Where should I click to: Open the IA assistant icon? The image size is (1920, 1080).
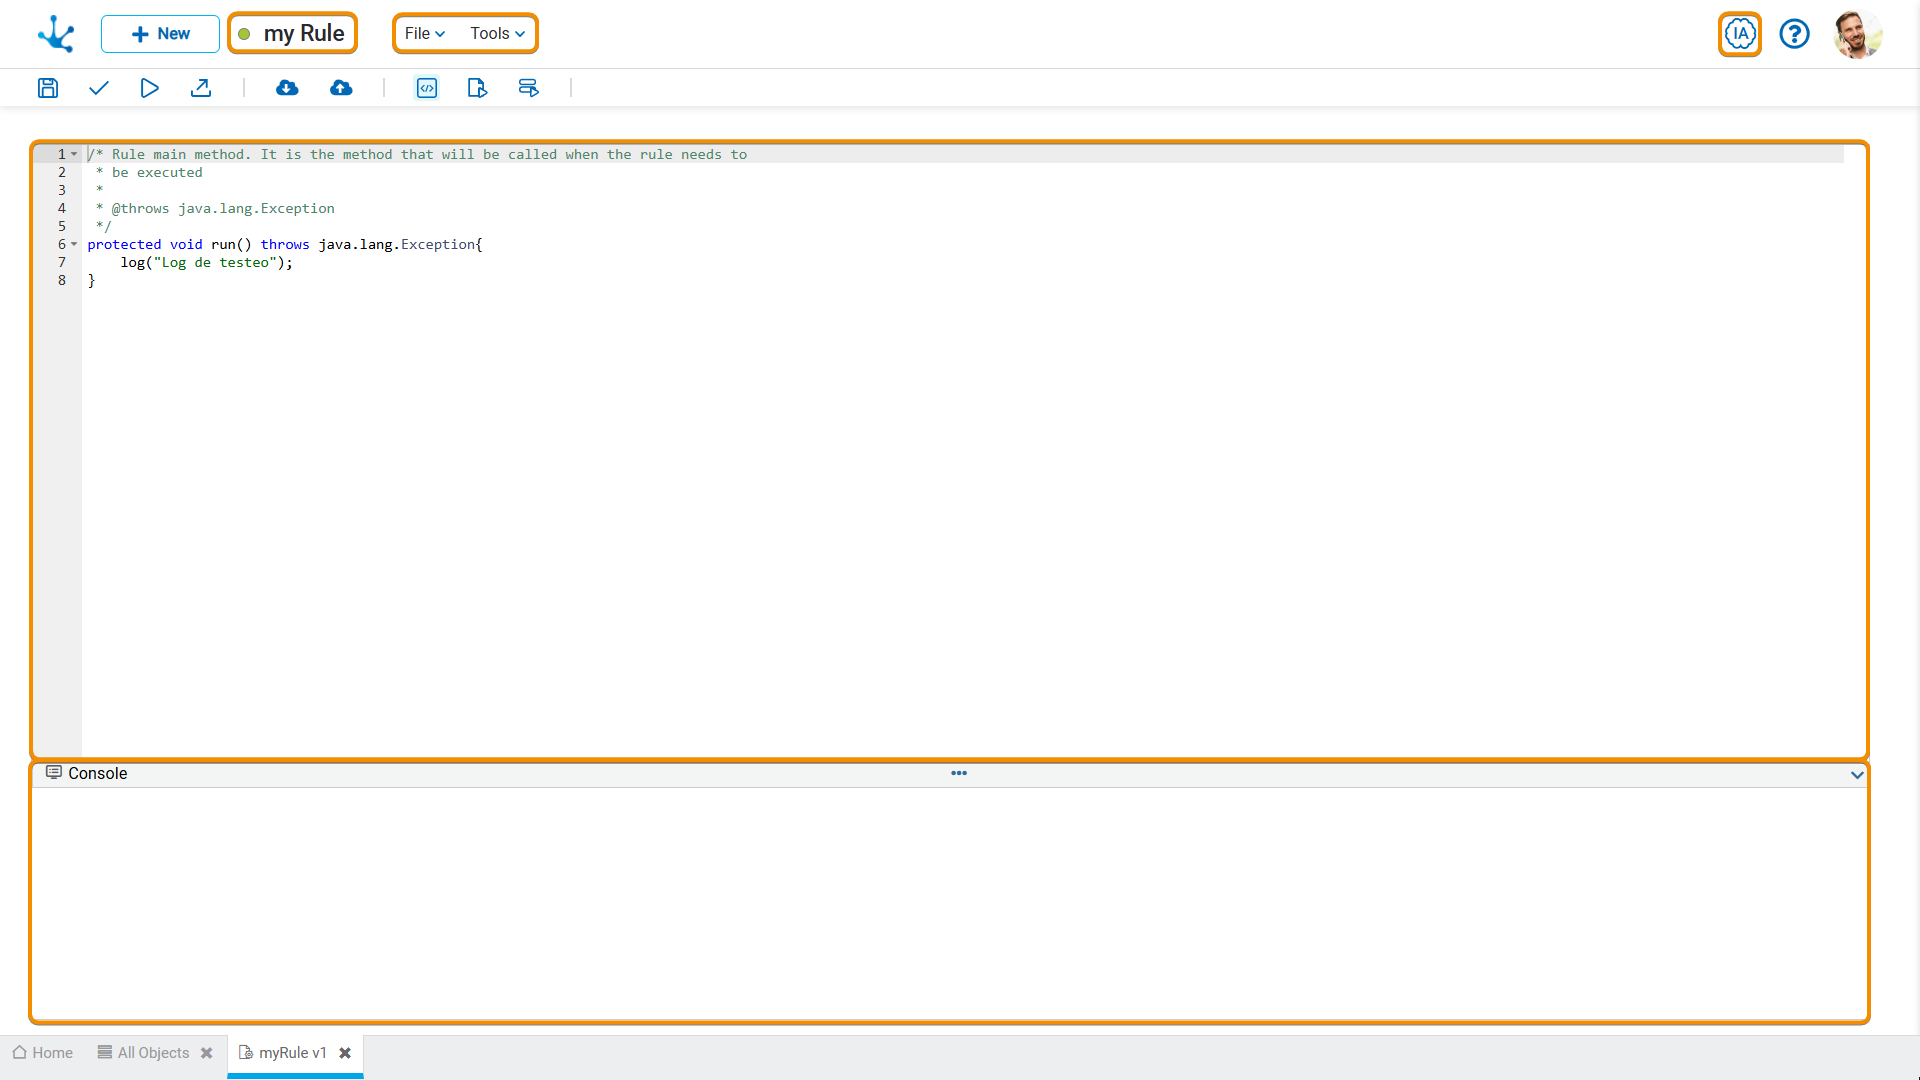click(x=1740, y=34)
